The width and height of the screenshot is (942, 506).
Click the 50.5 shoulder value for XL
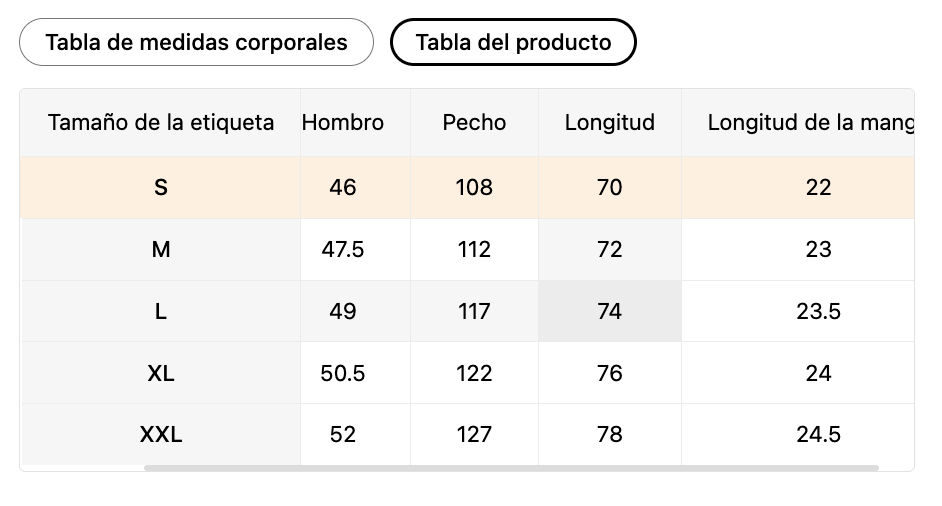point(343,373)
